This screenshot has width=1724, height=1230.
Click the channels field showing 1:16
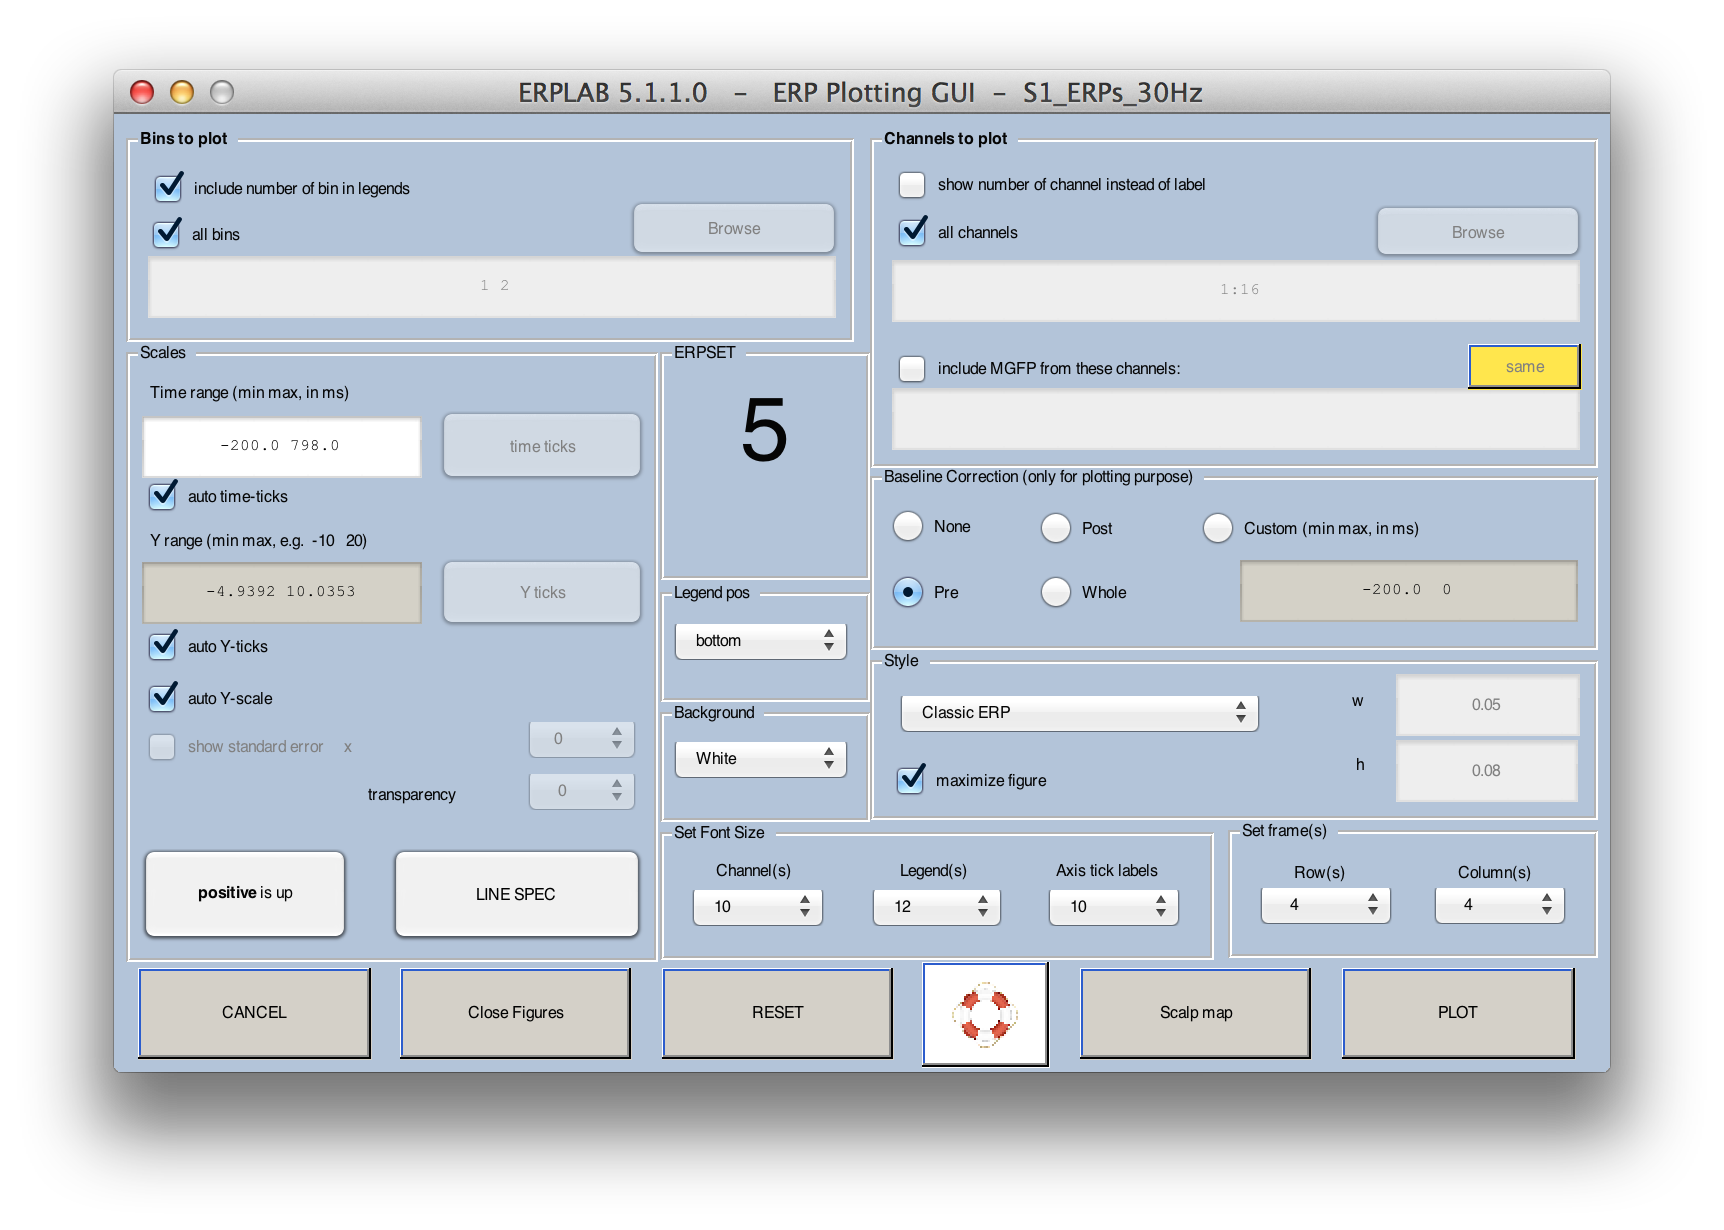(1236, 291)
